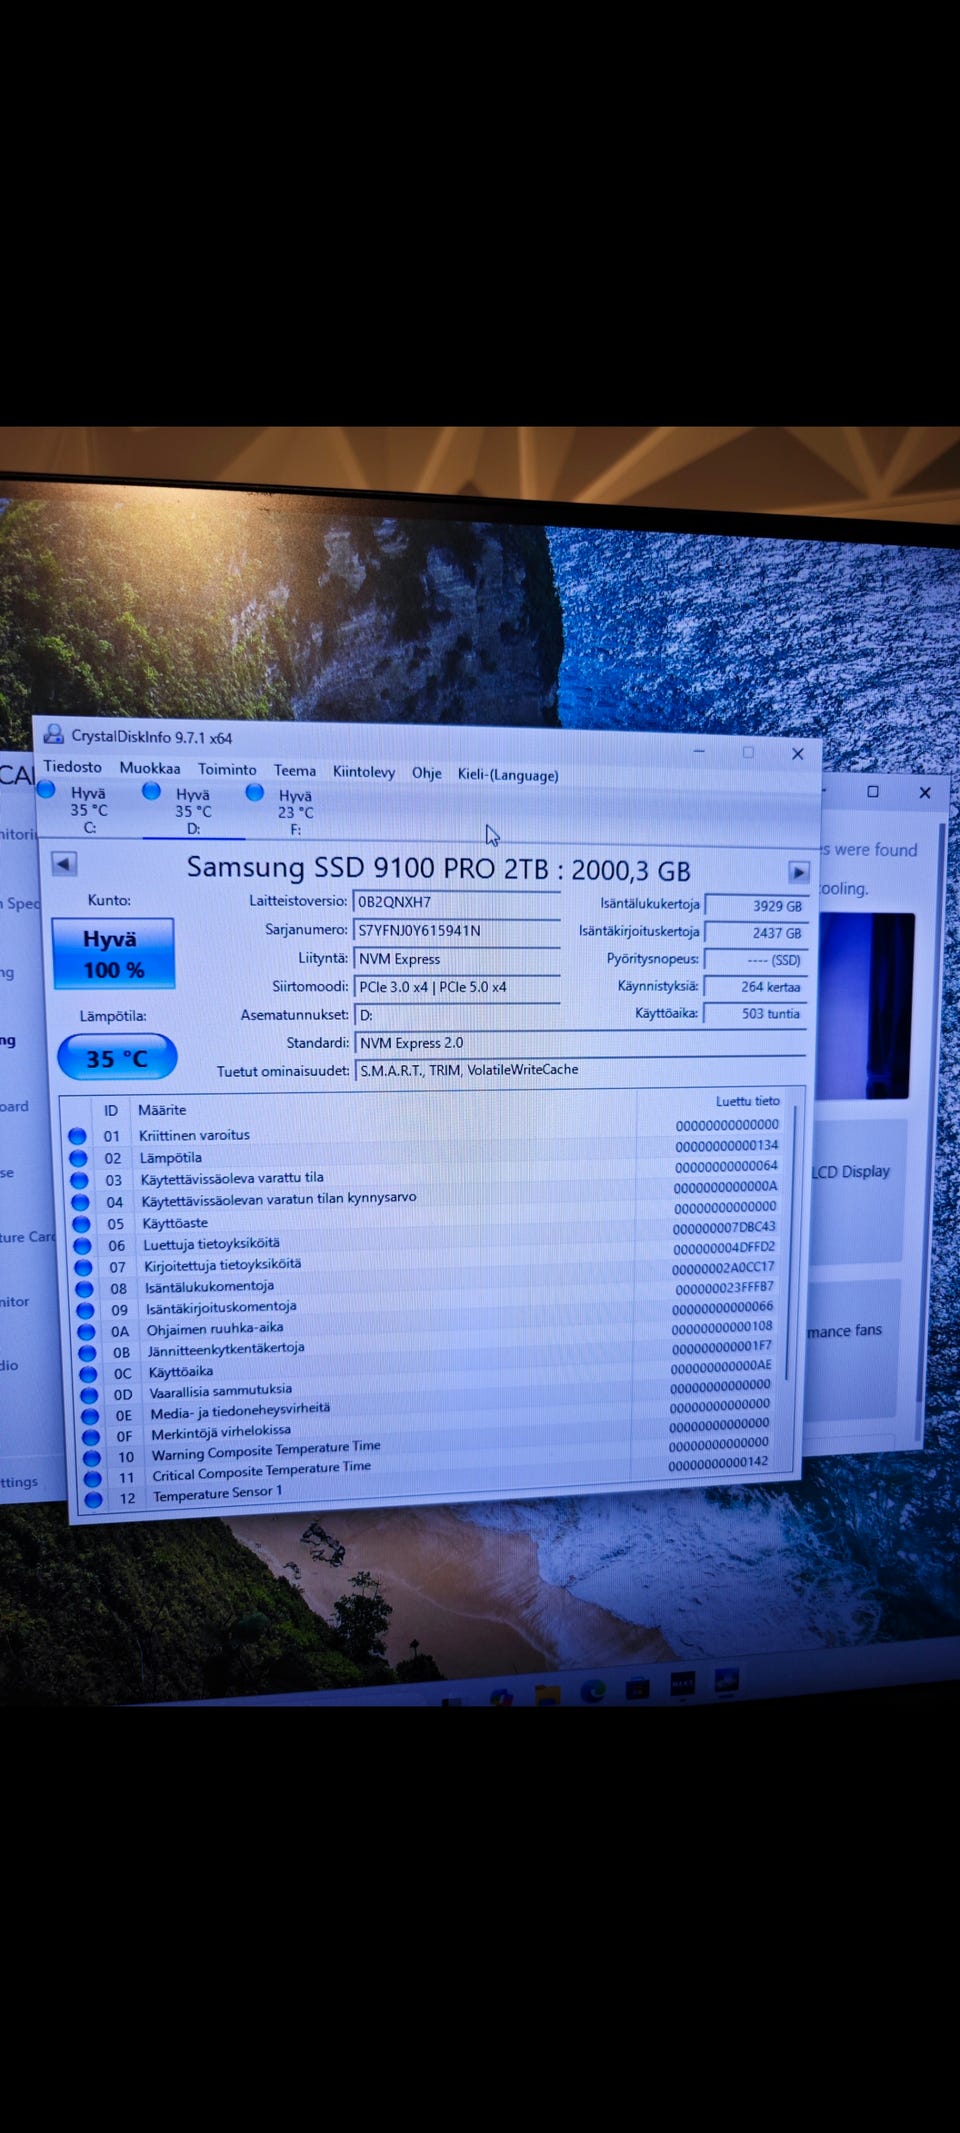Click the Liityntä NVM Express field

tap(457, 959)
